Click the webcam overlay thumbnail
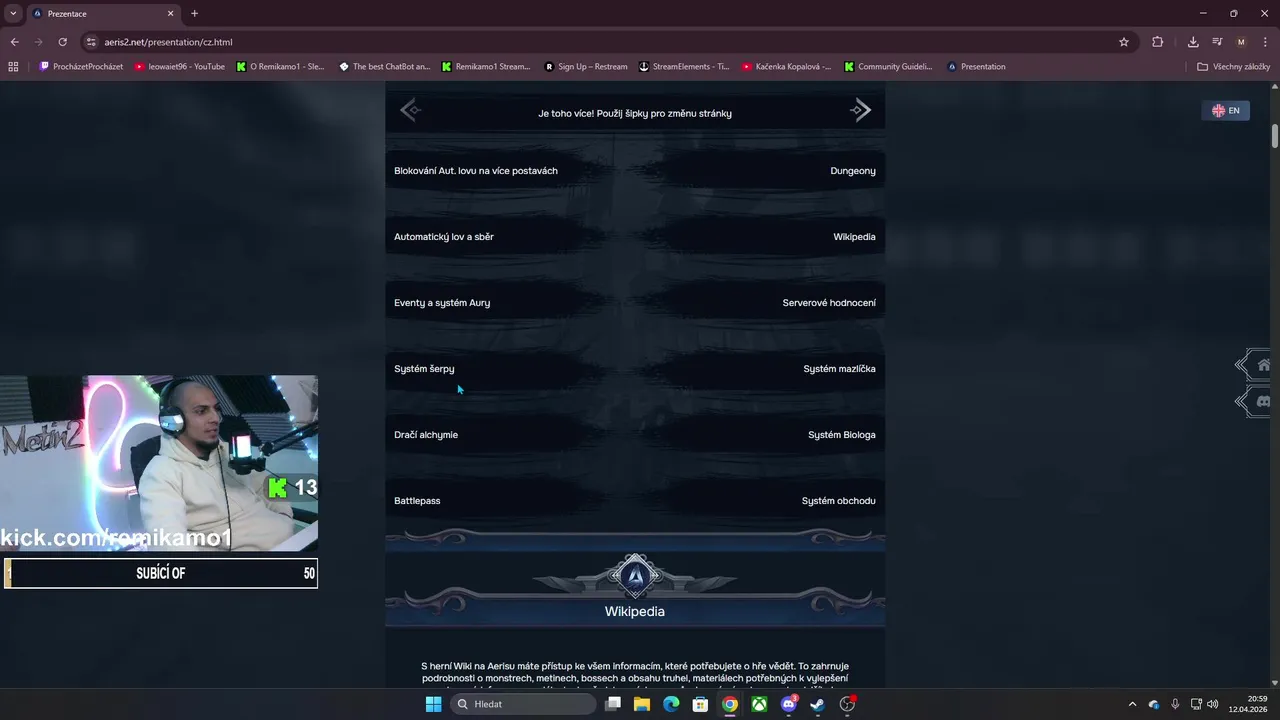 coord(159,463)
